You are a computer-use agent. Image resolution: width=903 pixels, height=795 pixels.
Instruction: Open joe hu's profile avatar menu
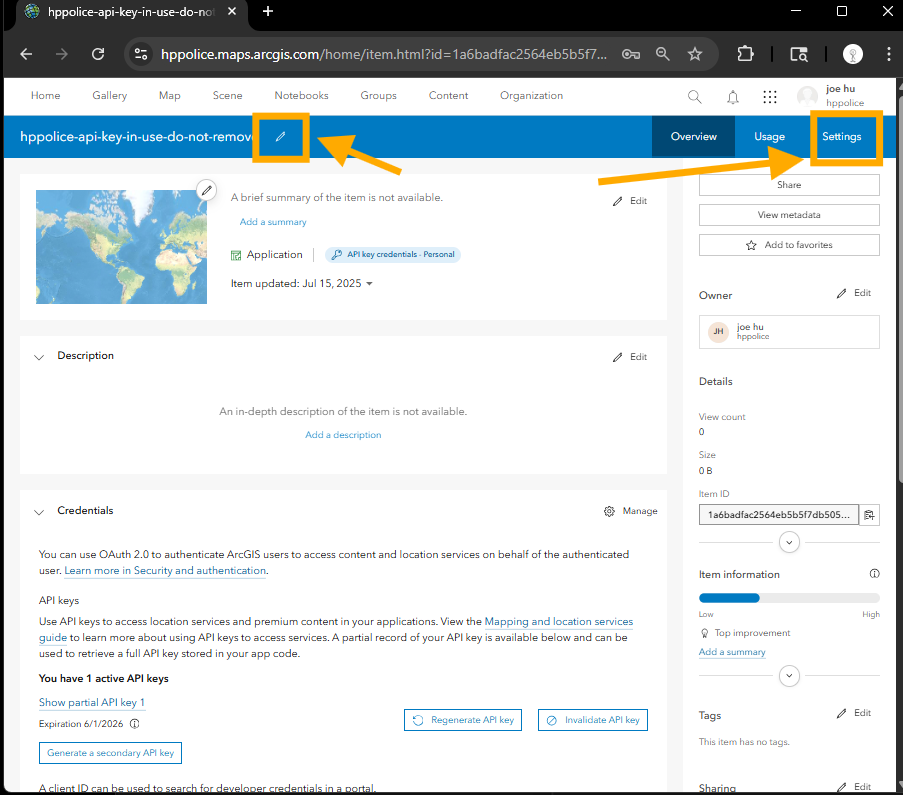tap(807, 96)
